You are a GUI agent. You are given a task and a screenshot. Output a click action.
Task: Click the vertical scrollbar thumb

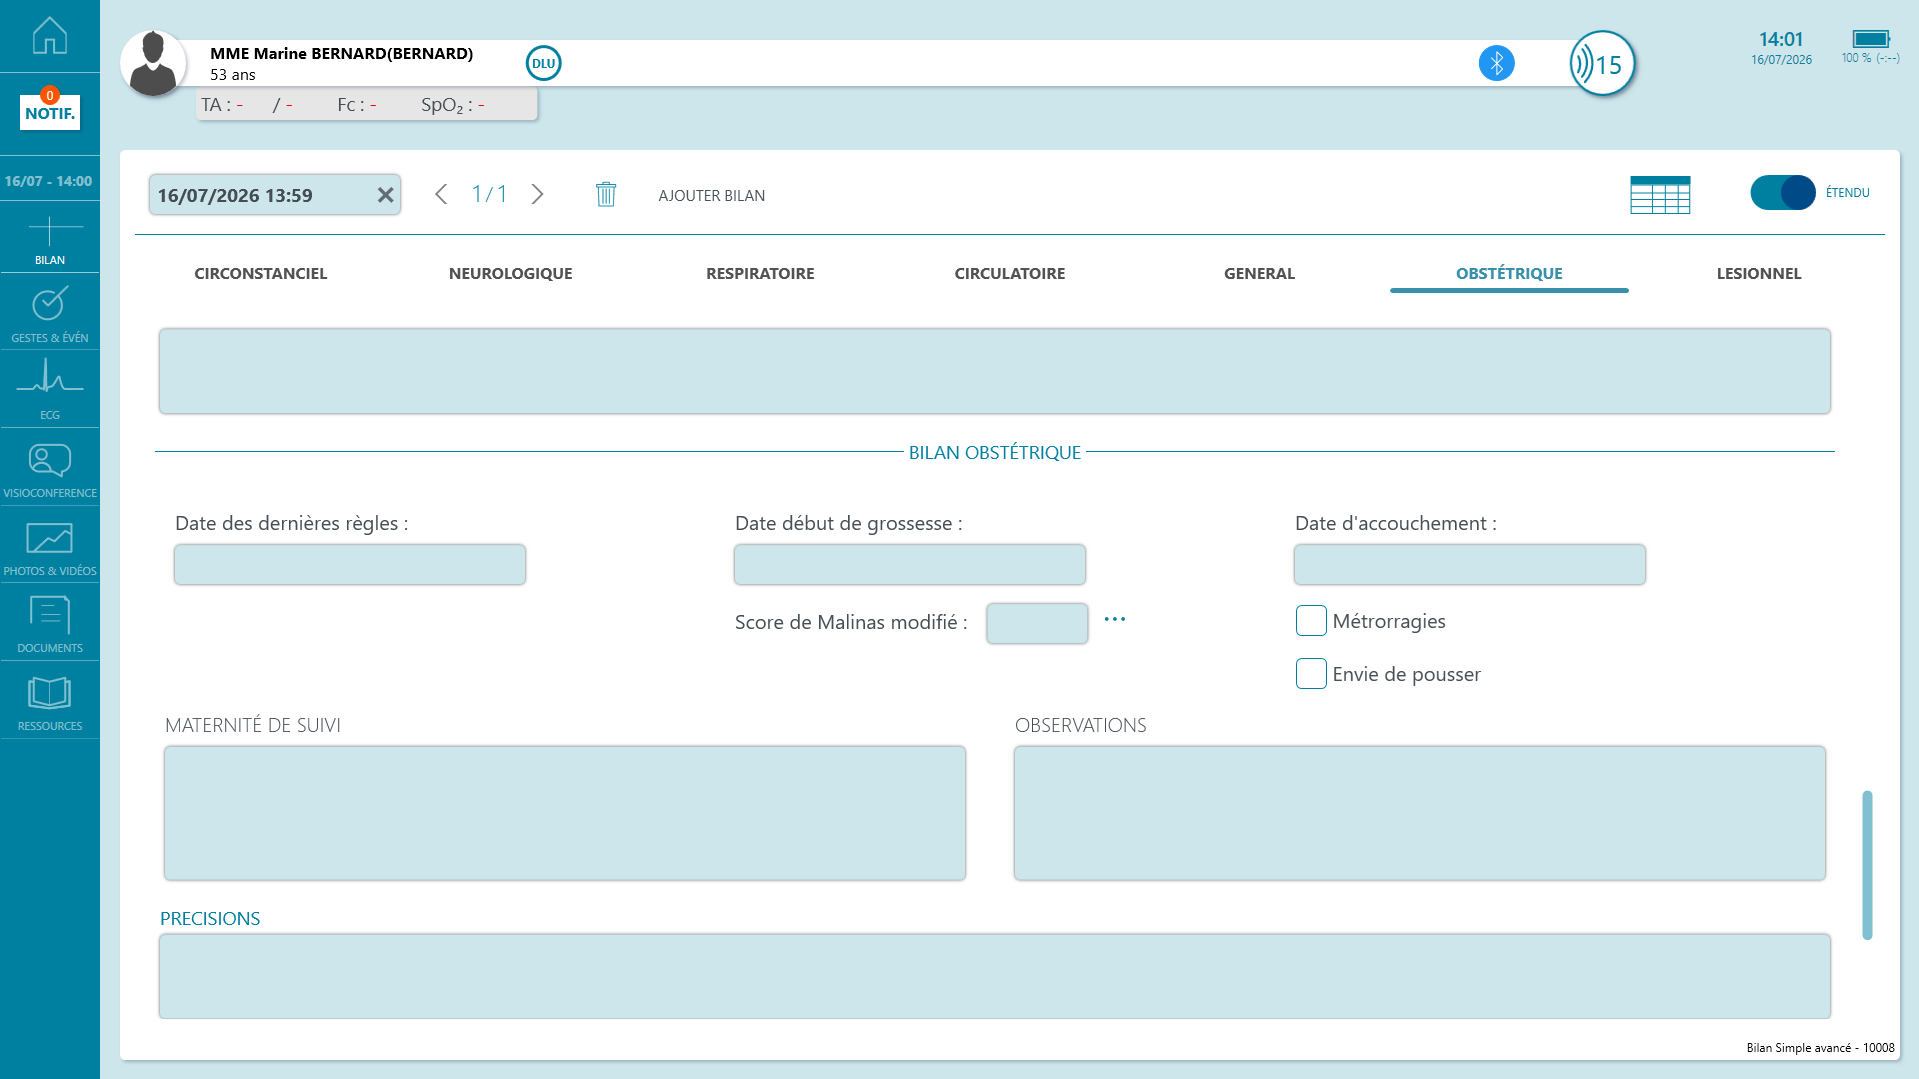pos(1867,865)
